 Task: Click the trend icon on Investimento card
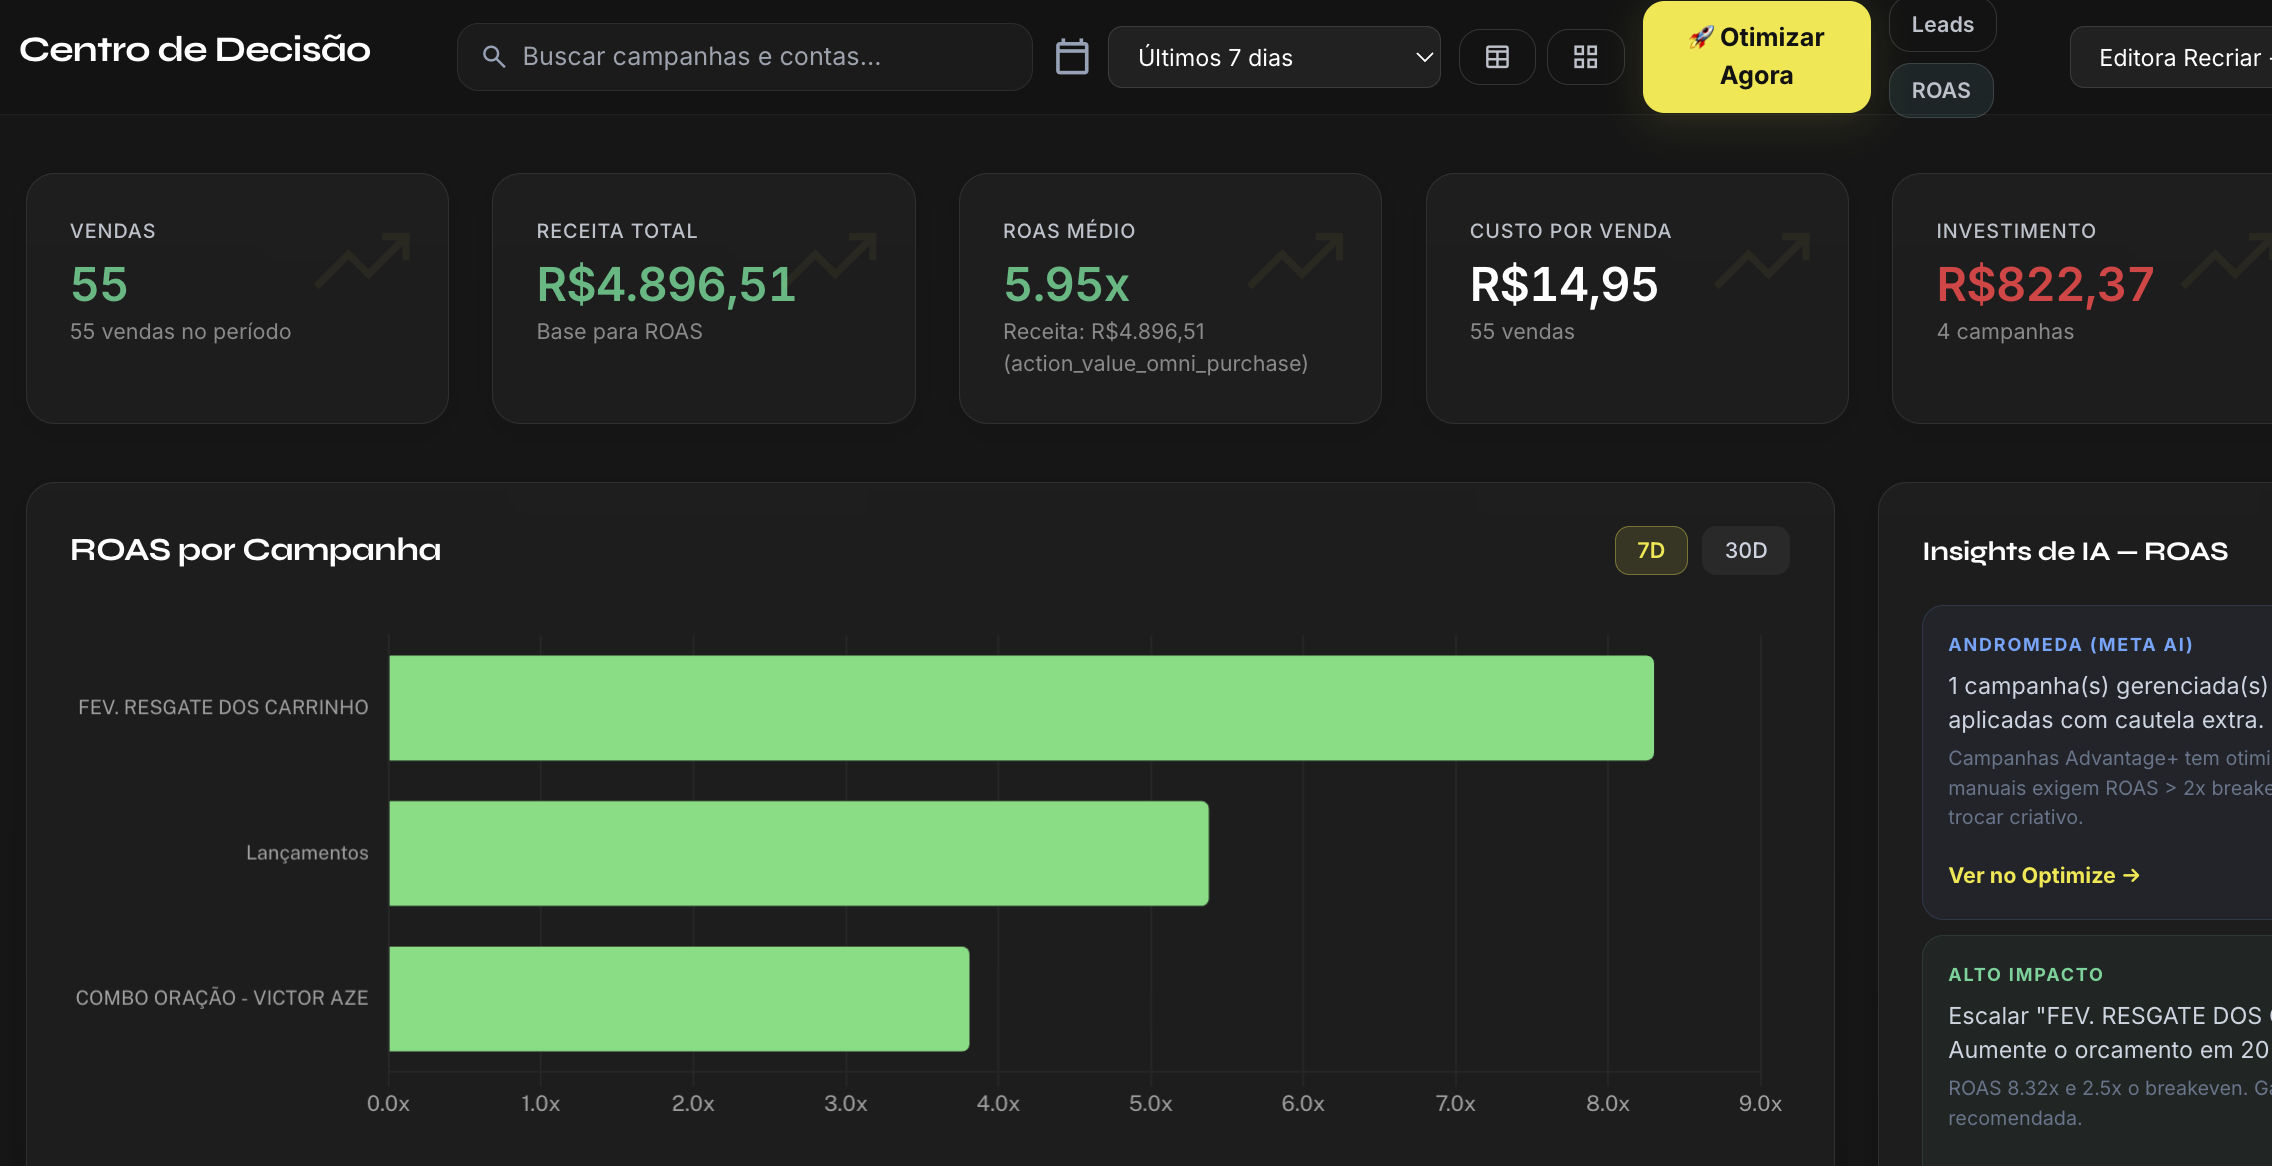coord(2235,262)
